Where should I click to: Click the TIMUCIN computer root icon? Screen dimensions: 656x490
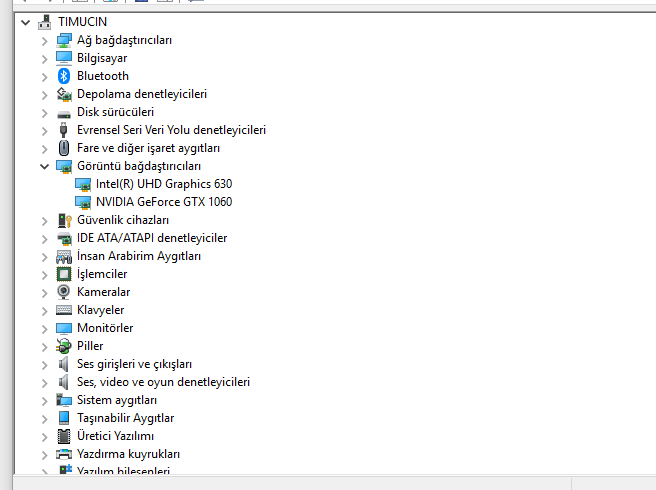point(45,22)
